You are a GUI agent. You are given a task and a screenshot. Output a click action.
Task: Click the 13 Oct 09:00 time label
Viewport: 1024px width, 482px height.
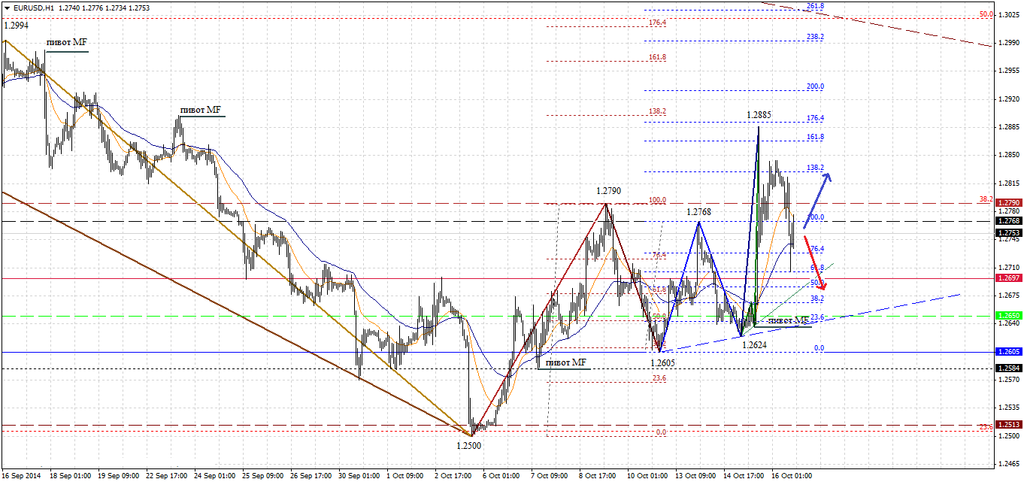coord(694,477)
